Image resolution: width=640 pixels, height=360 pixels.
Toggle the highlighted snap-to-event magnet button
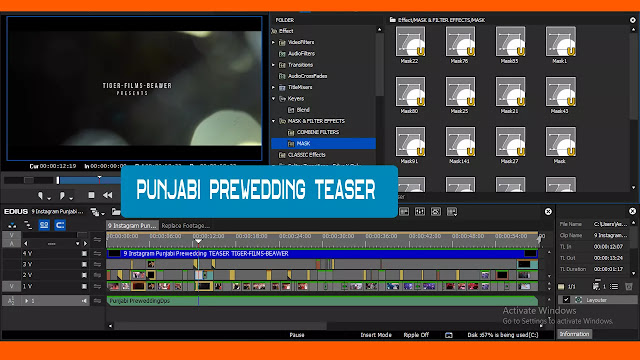pyautogui.click(x=60, y=225)
